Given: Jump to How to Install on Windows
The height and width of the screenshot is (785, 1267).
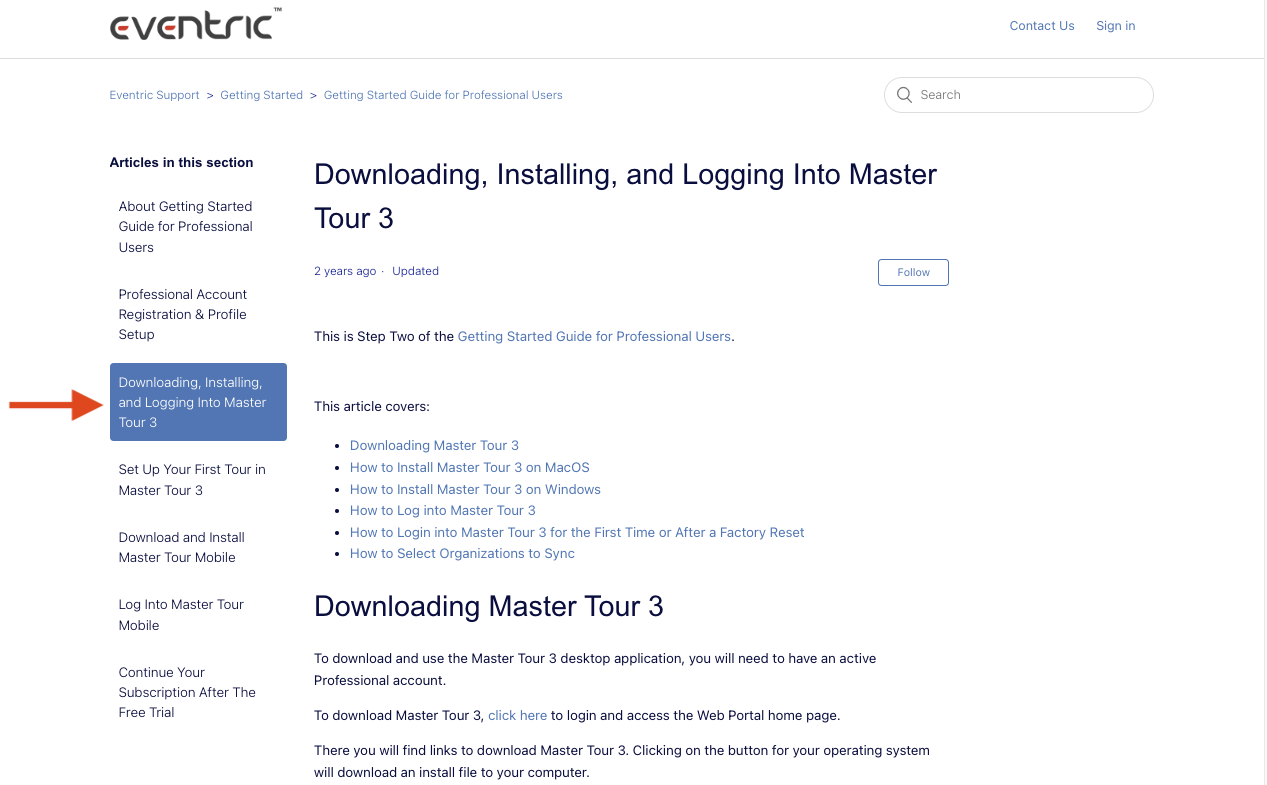Looking at the screenshot, I should [475, 490].
